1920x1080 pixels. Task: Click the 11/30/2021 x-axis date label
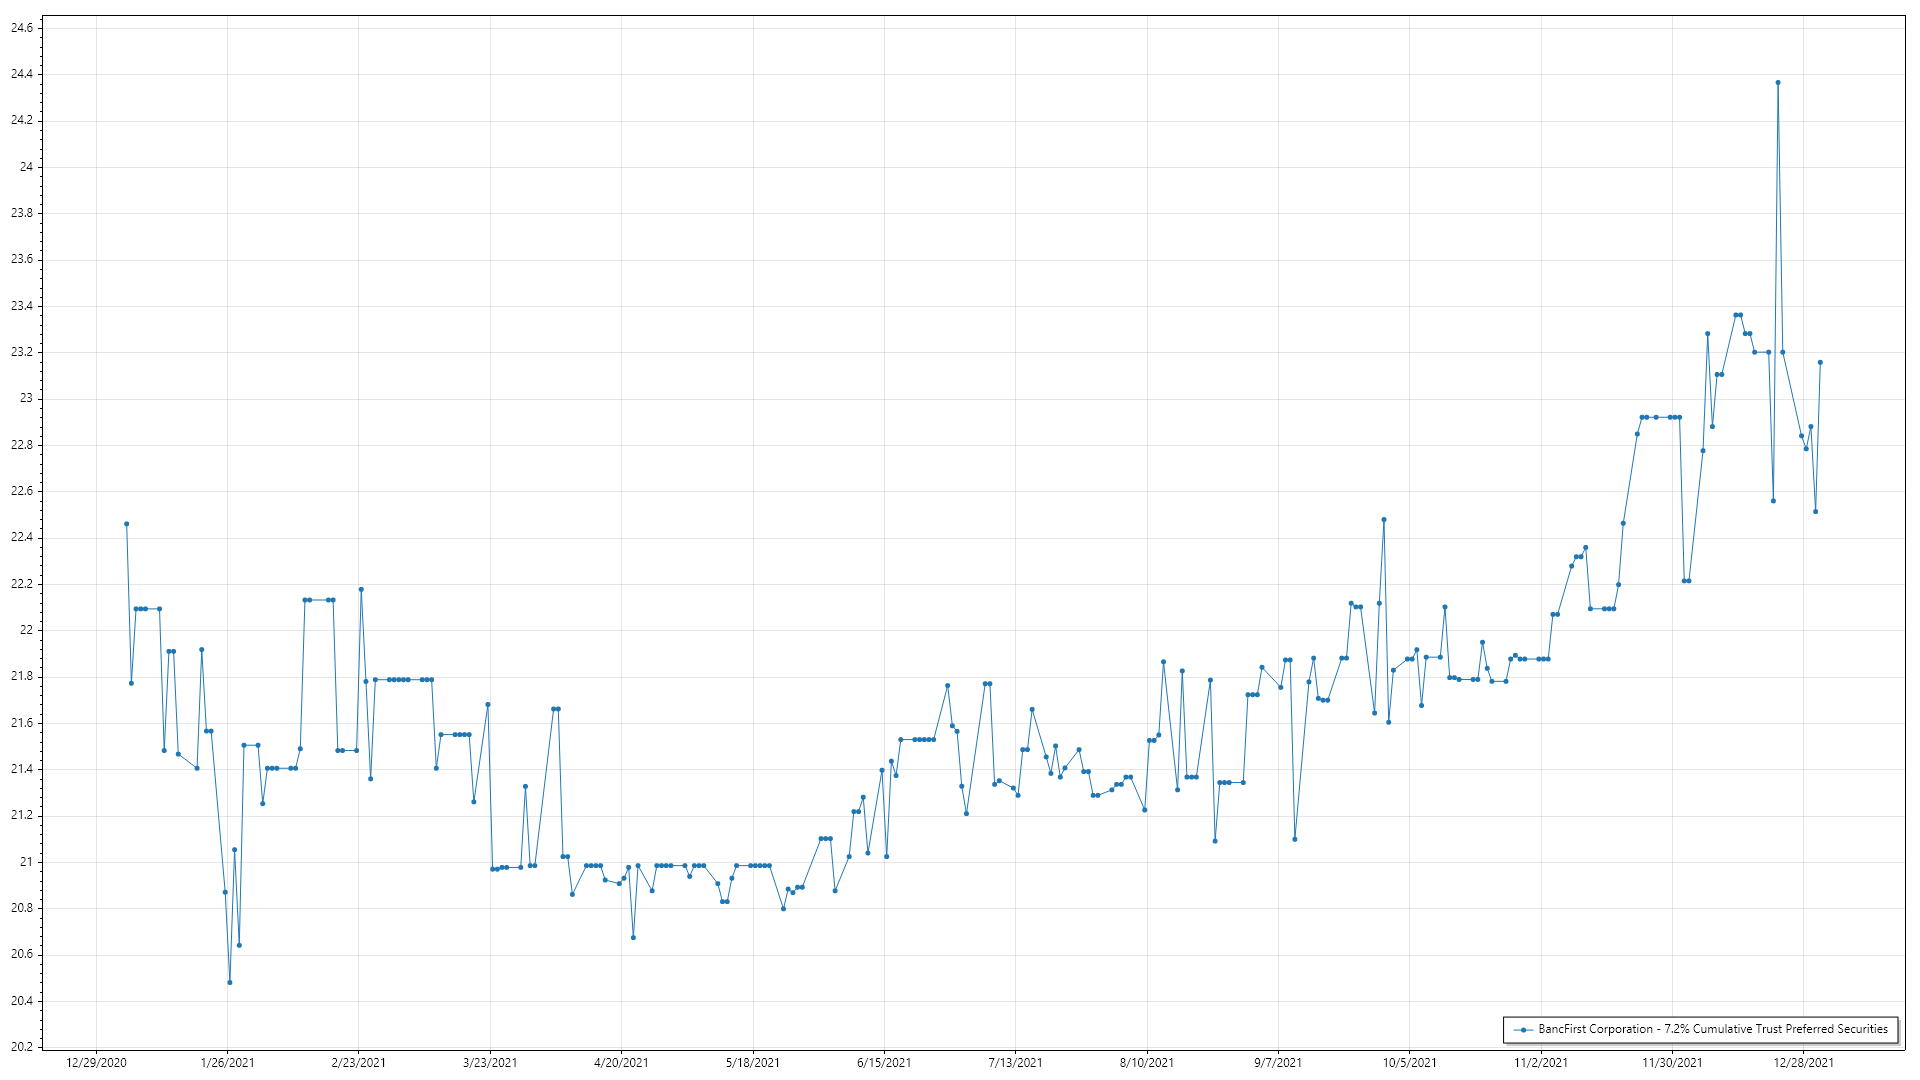[1672, 1063]
